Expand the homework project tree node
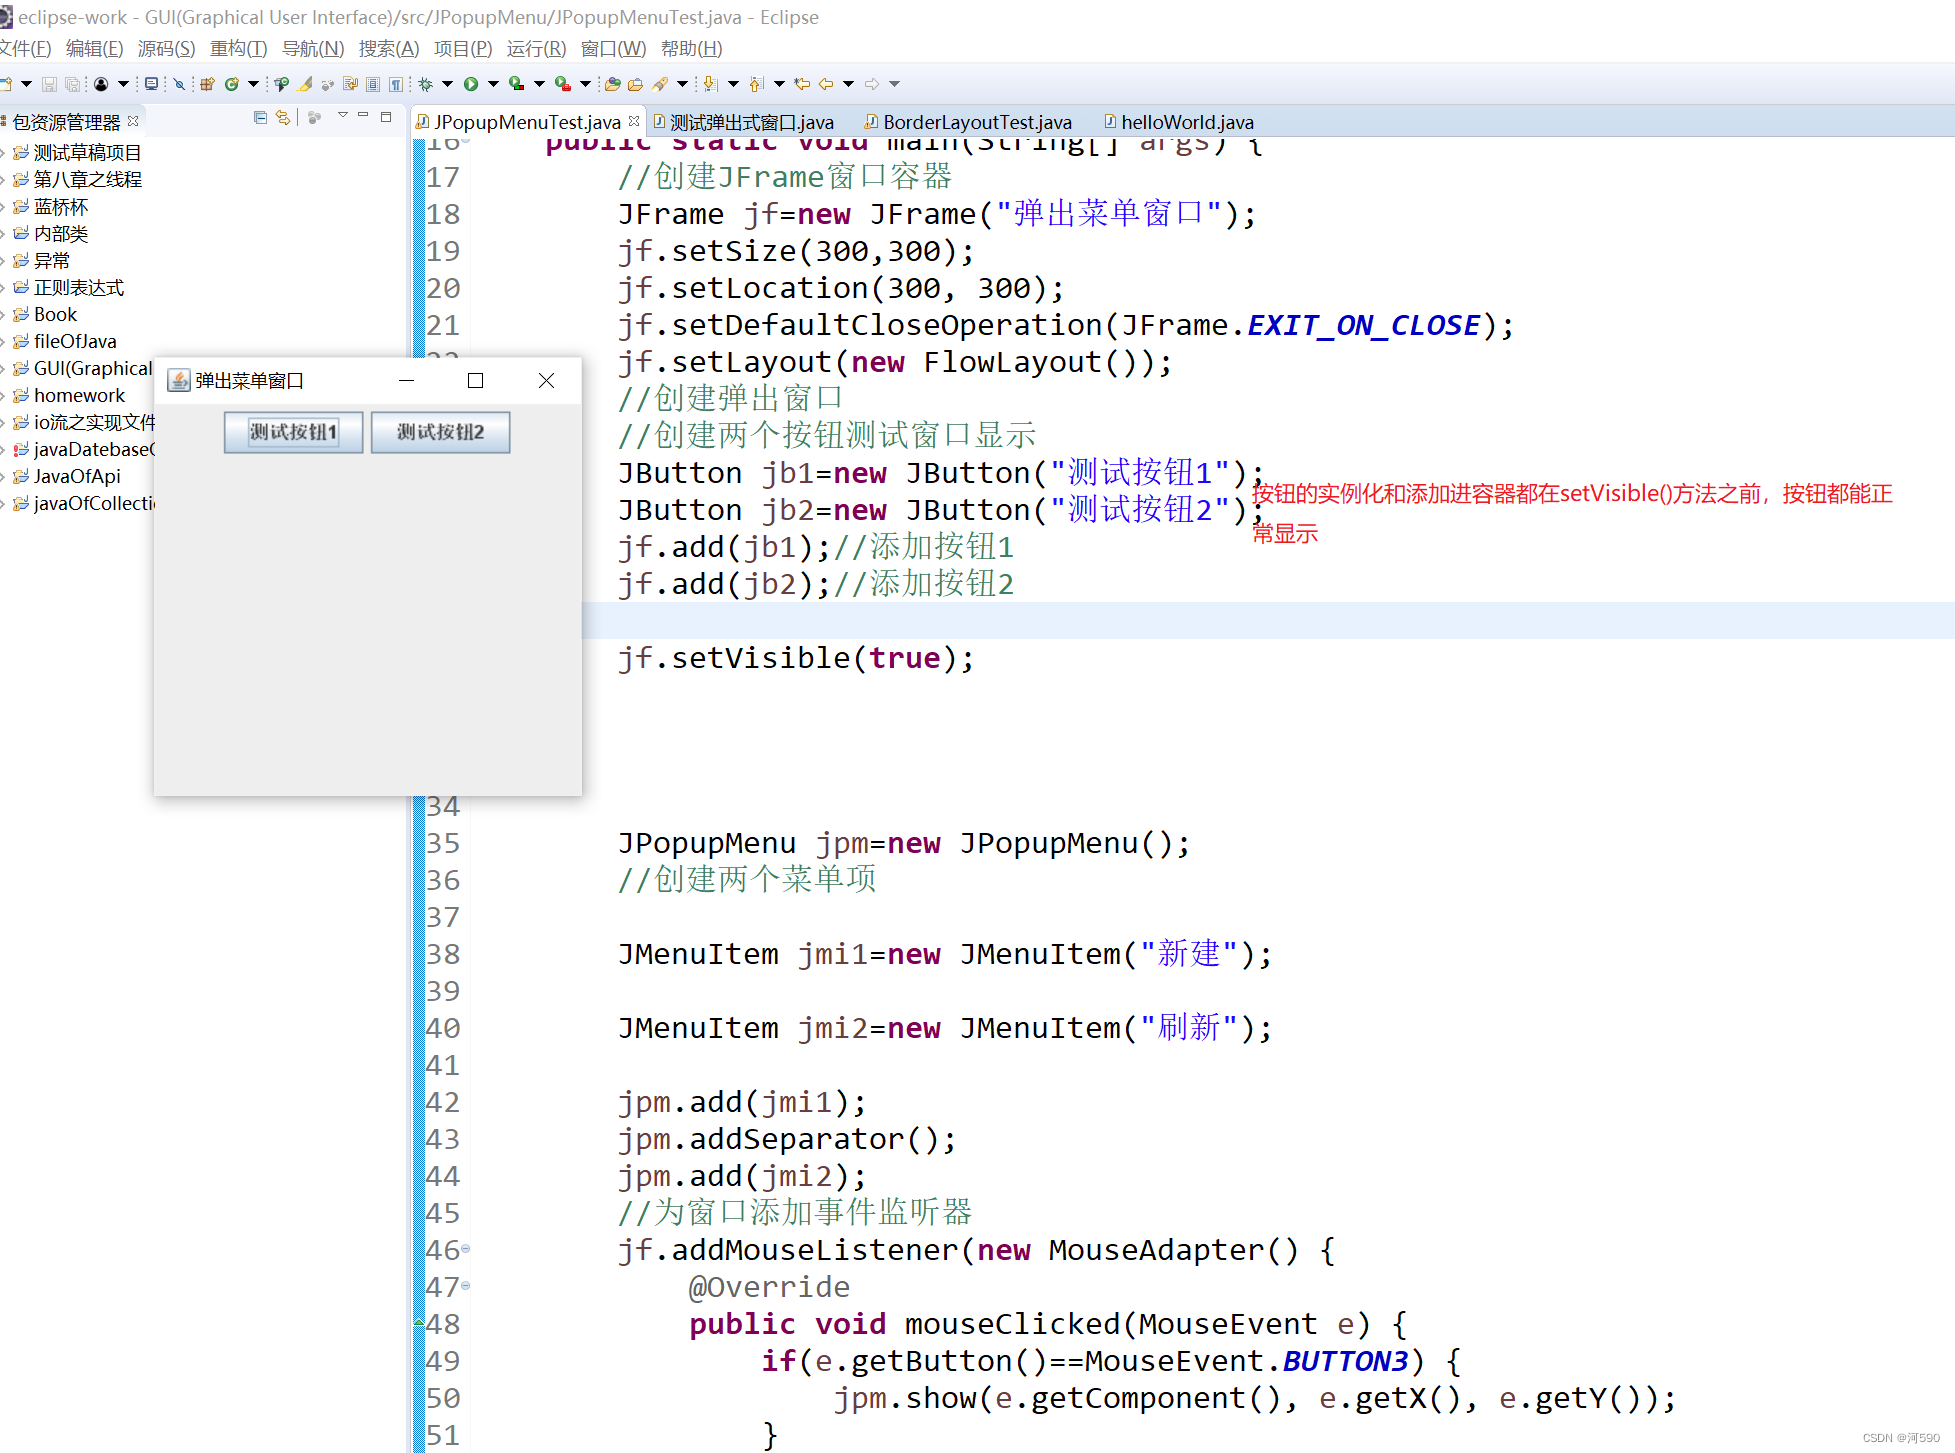1955x1453 pixels. [4, 396]
